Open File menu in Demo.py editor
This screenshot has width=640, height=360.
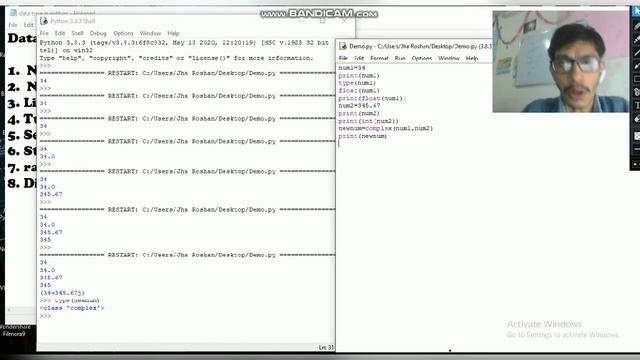(x=343, y=58)
